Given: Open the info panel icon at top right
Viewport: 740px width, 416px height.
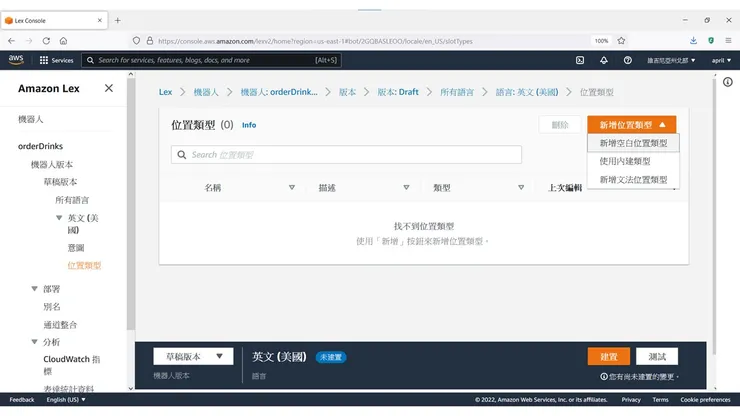Looking at the screenshot, I should pyautogui.click(x=728, y=82).
